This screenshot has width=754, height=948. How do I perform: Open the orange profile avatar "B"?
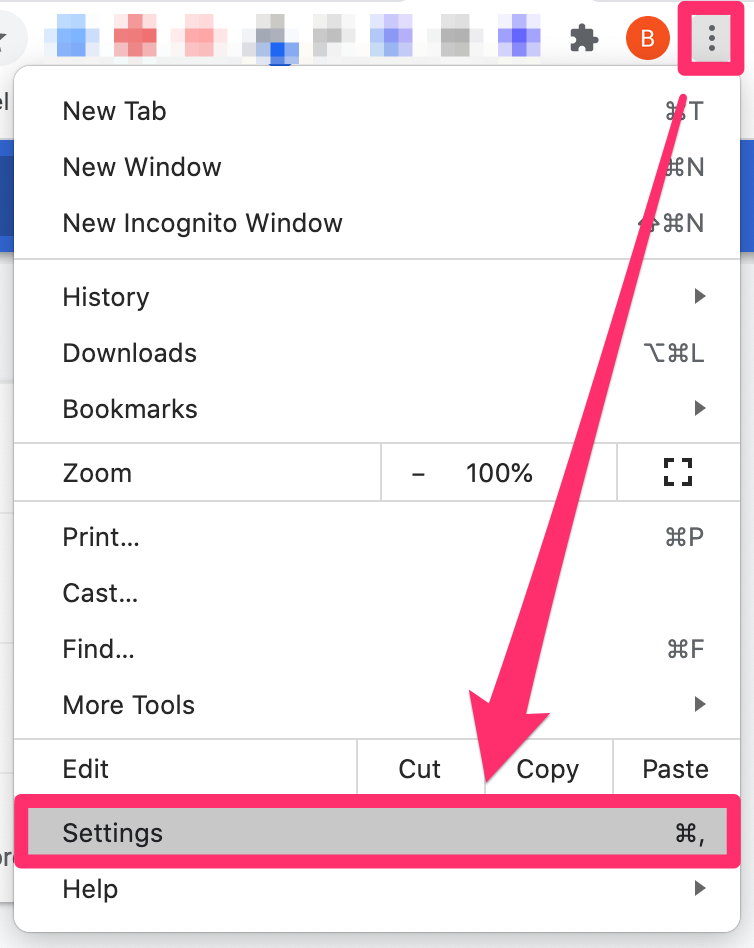pos(647,38)
